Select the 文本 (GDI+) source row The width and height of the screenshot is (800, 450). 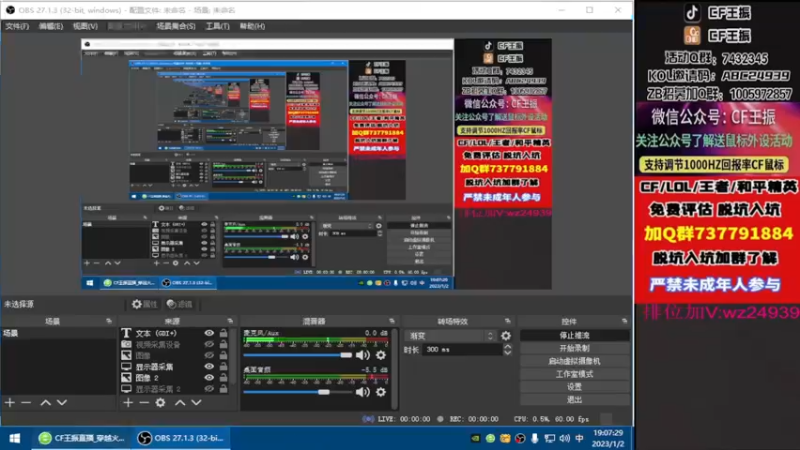coord(174,333)
